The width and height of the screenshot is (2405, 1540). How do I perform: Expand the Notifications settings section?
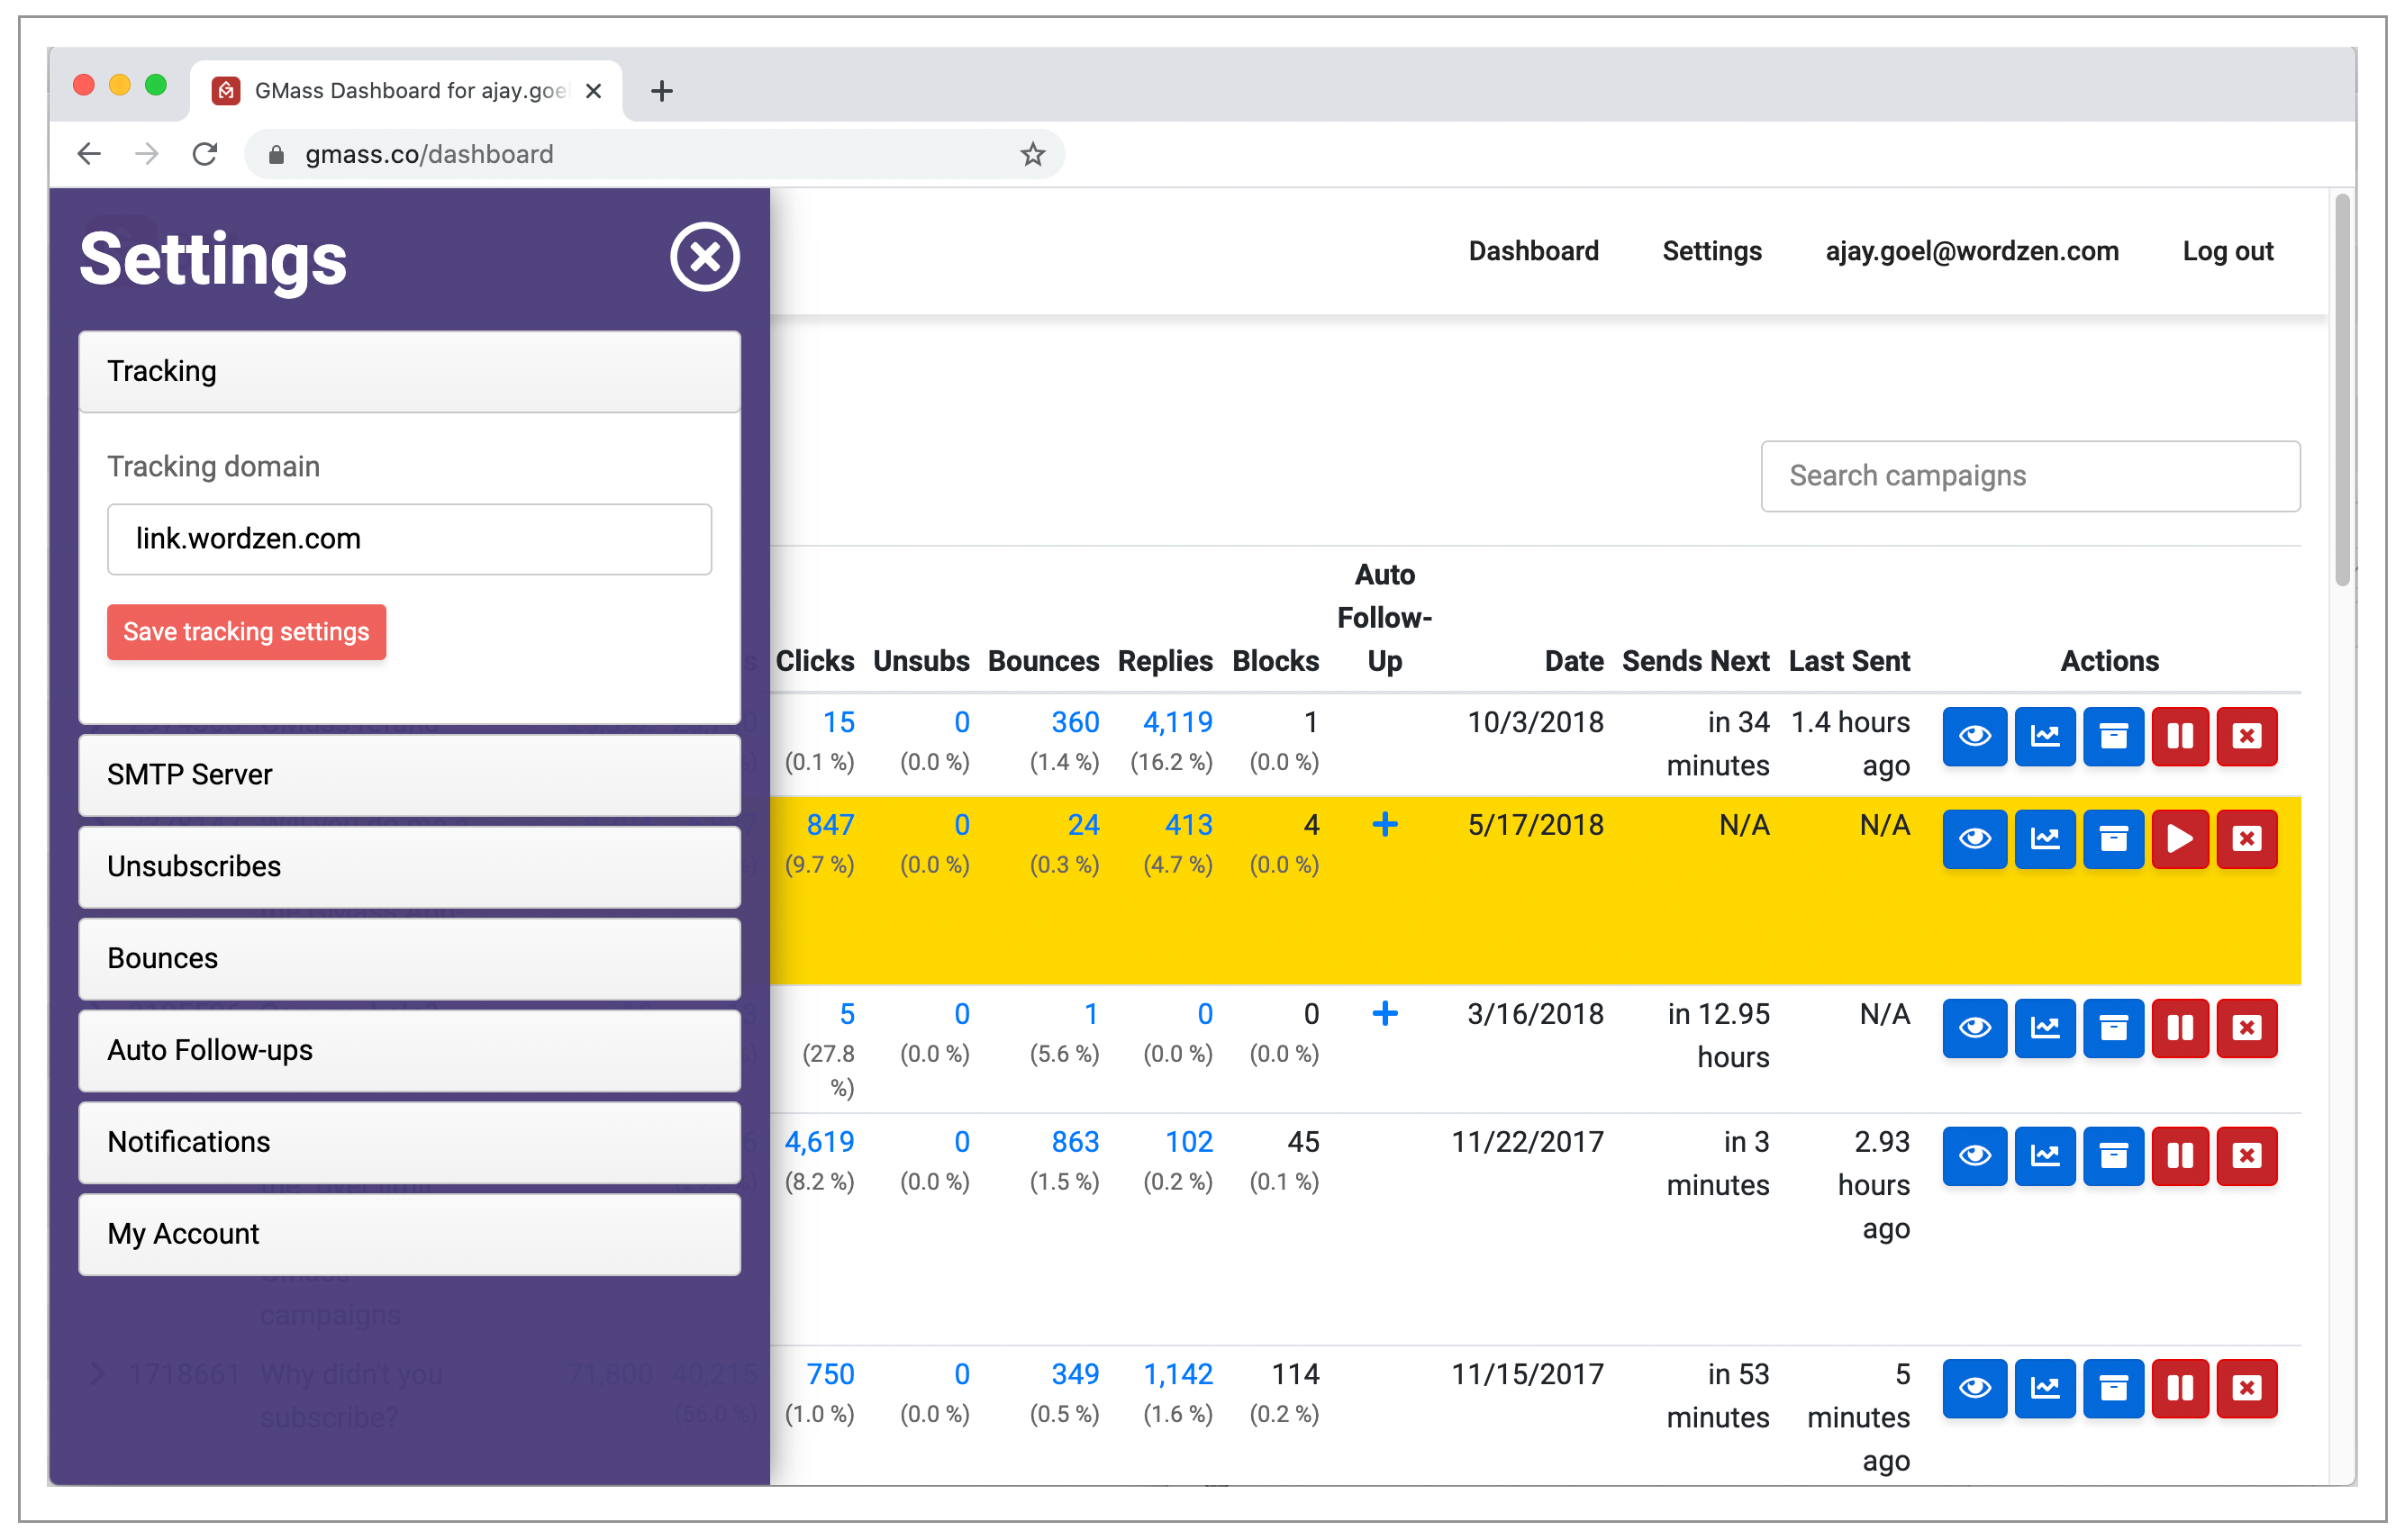coord(409,1142)
